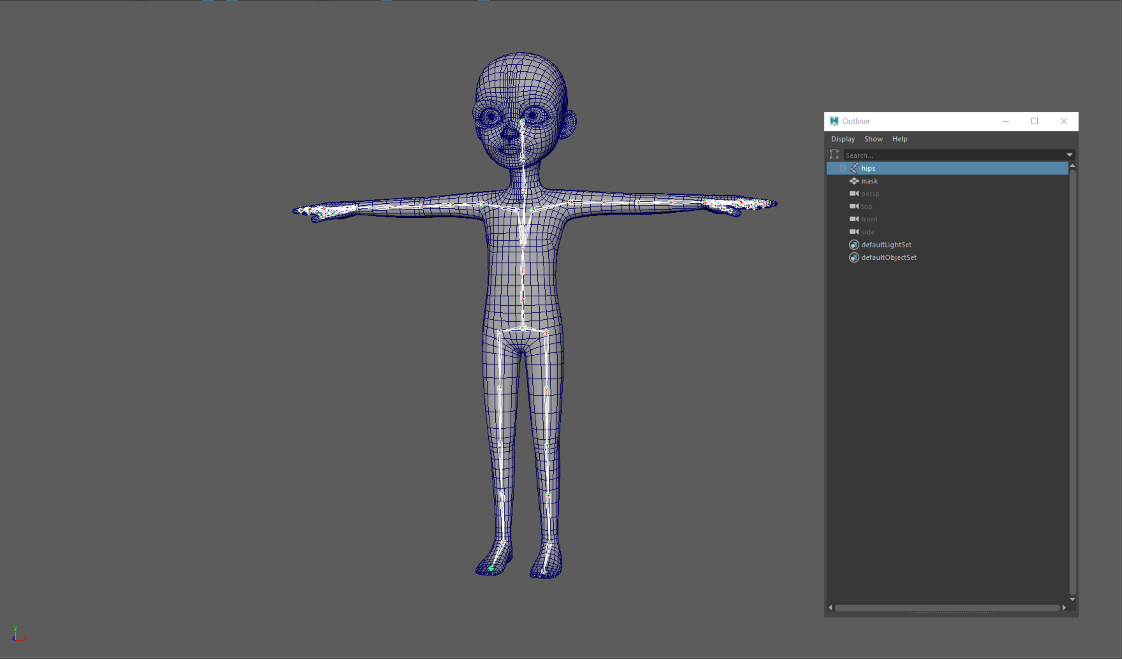The image size is (1122, 659).
Task: Click the defaultLightSet set icon
Action: click(x=854, y=245)
